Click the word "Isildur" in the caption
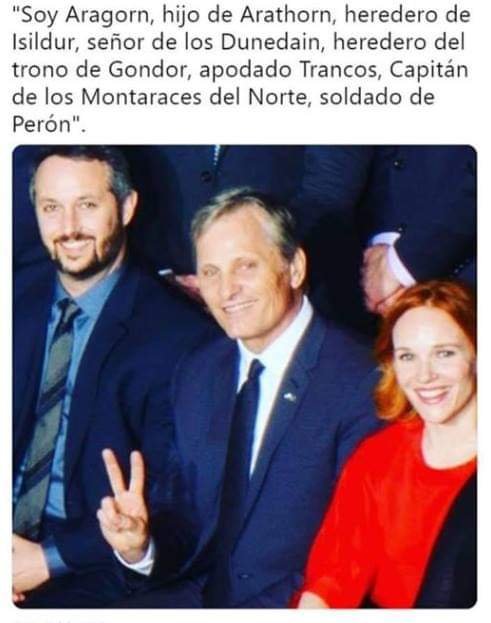The image size is (491, 623). [44, 42]
